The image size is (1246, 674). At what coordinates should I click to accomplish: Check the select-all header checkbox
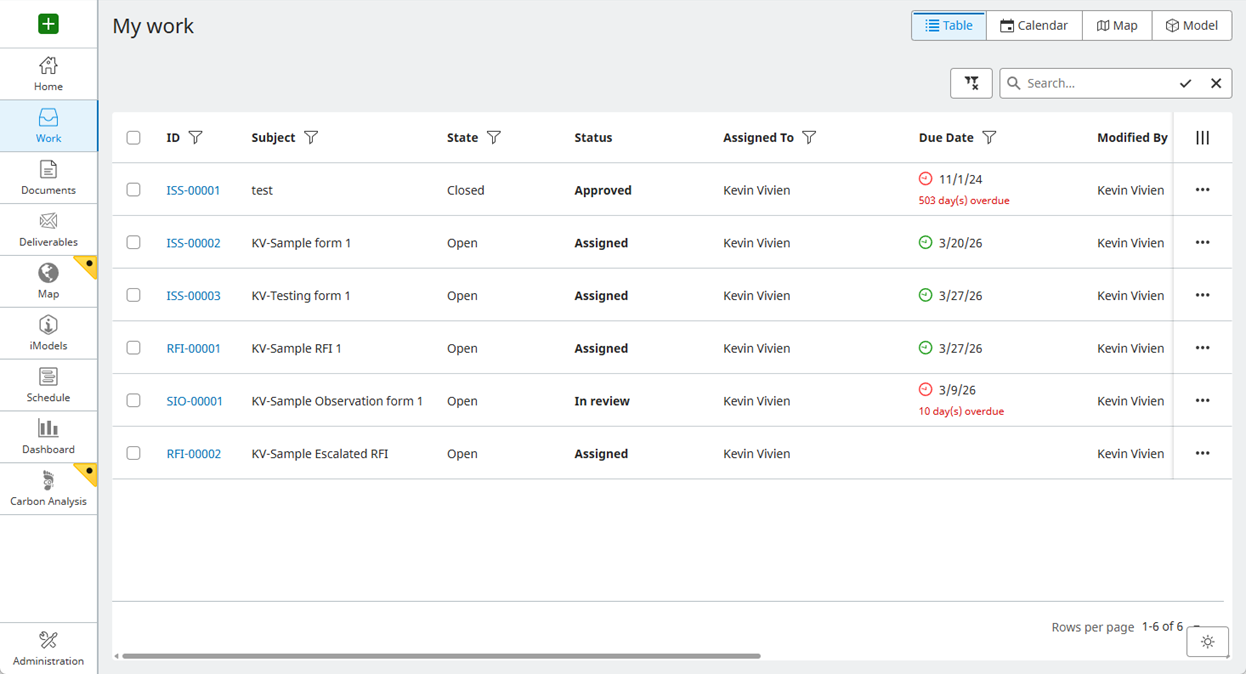(133, 138)
